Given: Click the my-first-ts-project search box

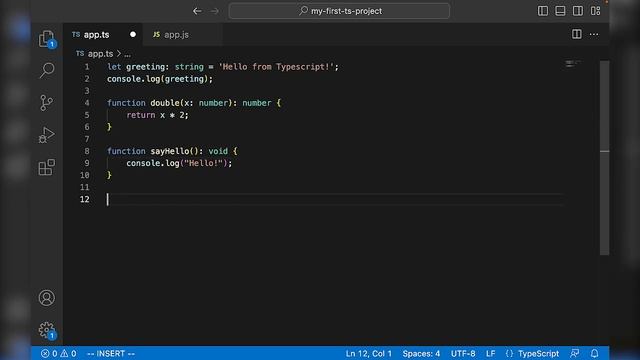Looking at the screenshot, I should point(339,11).
